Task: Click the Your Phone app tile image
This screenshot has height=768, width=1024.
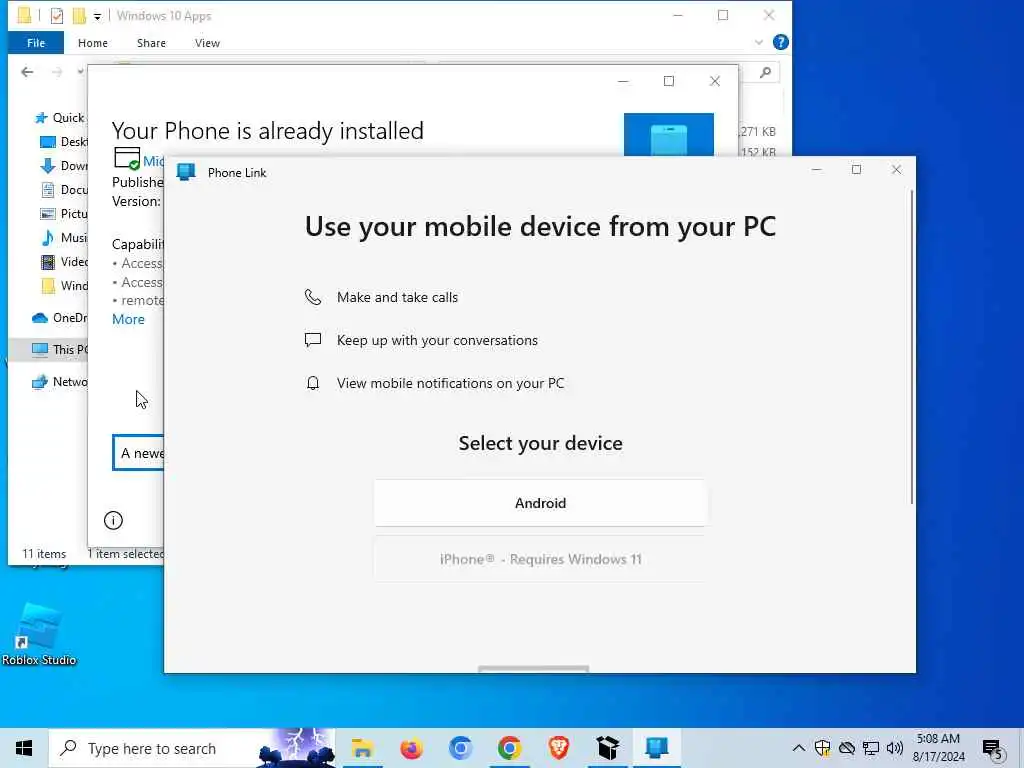Action: point(669,135)
